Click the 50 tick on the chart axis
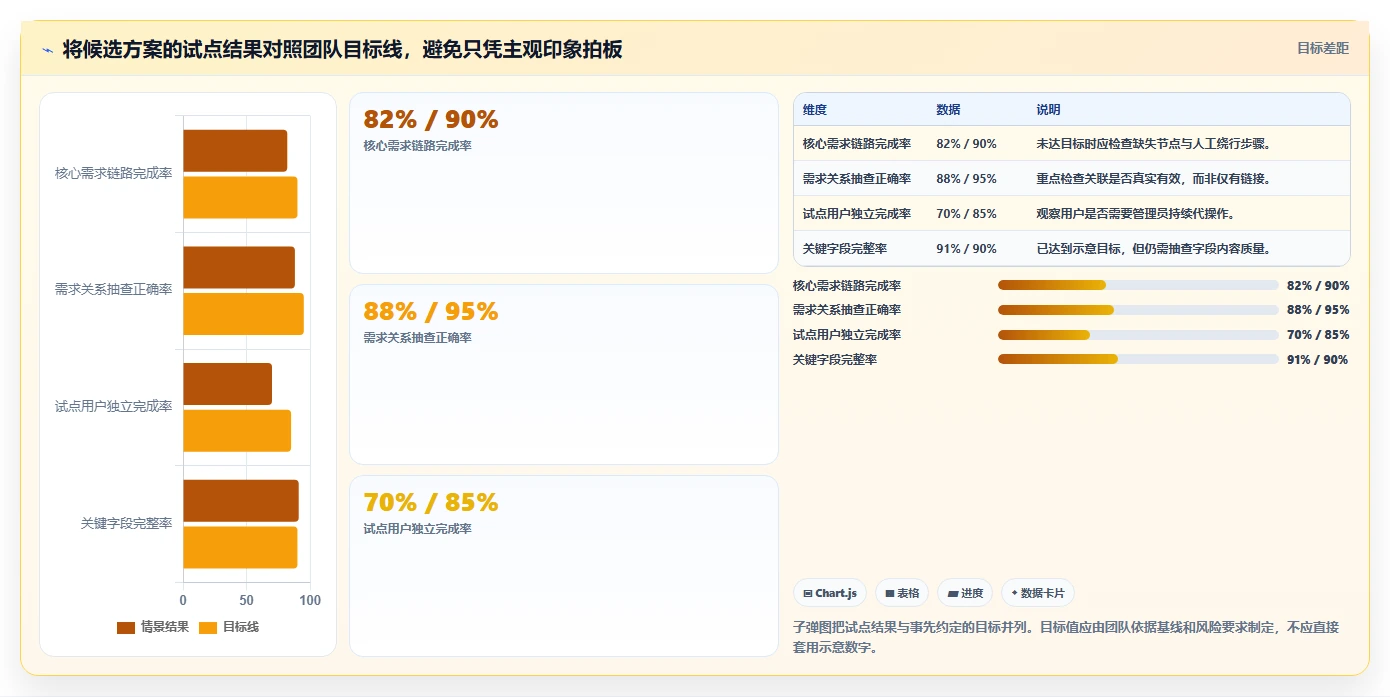 coord(246,600)
